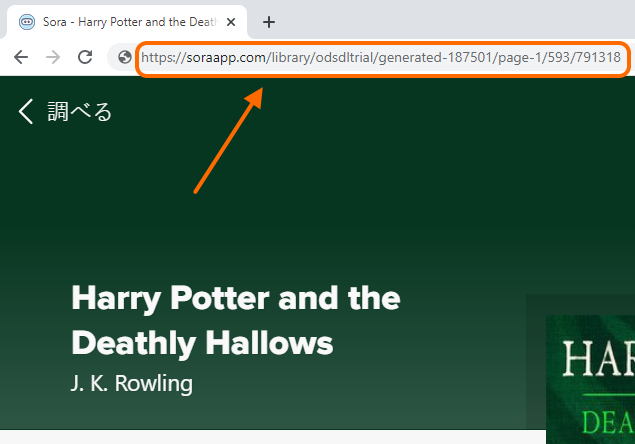The width and height of the screenshot is (635, 444).
Task: Close the Sora Harry Potter tab
Action: point(231,22)
